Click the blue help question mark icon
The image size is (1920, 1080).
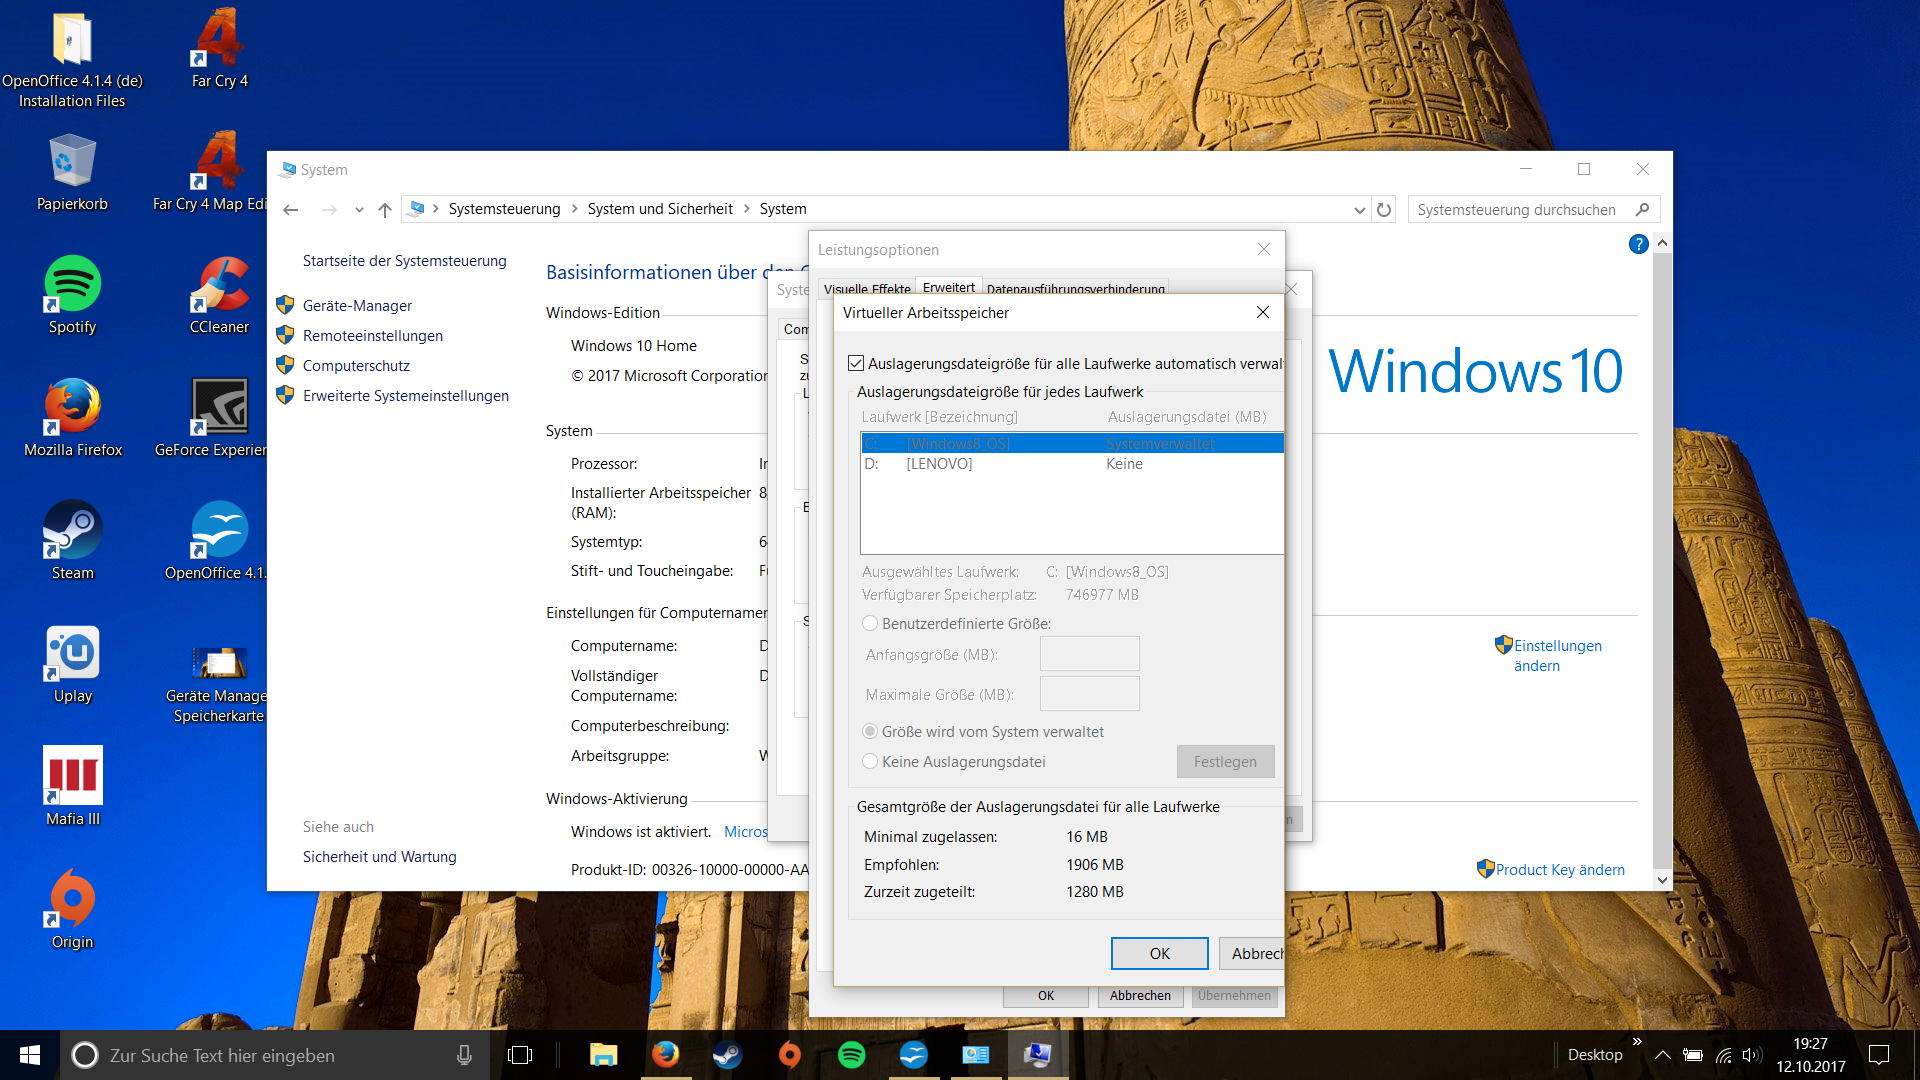1638,244
